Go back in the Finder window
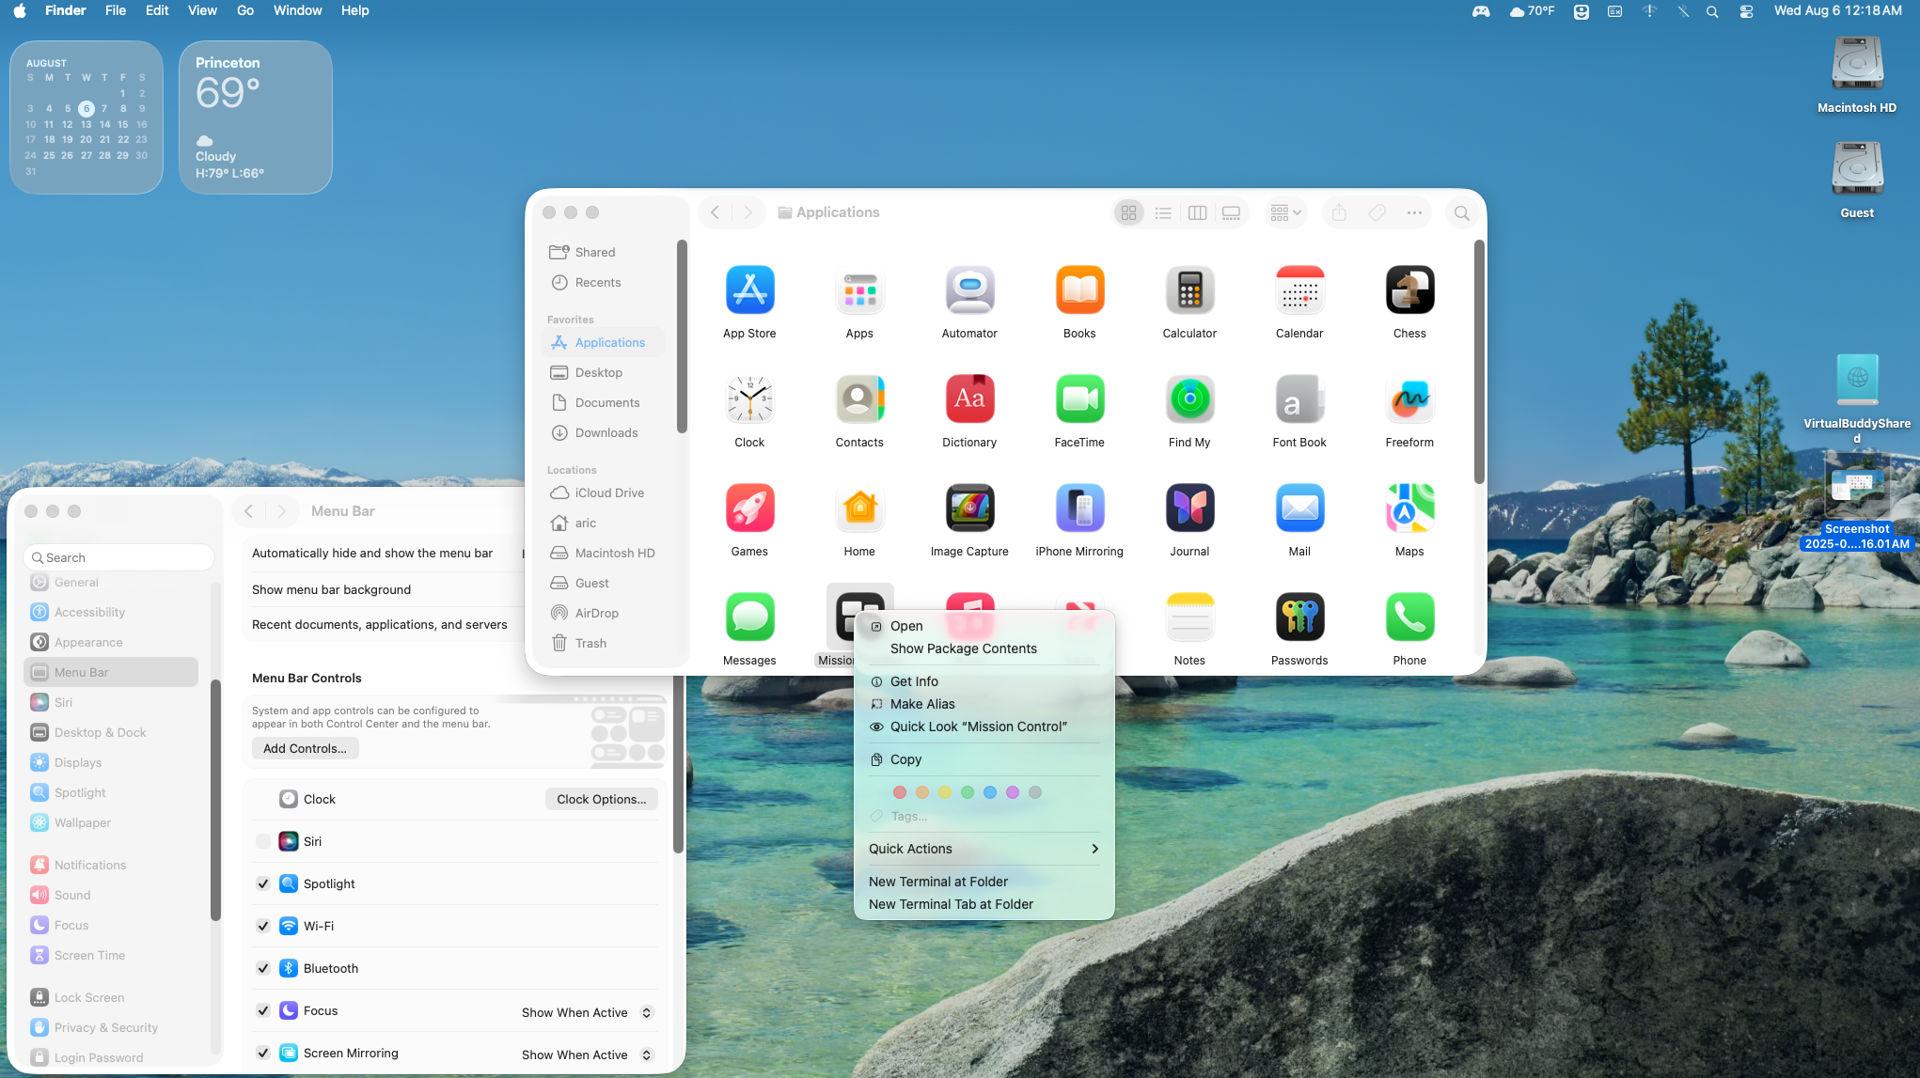The image size is (1920, 1078). pyautogui.click(x=715, y=213)
